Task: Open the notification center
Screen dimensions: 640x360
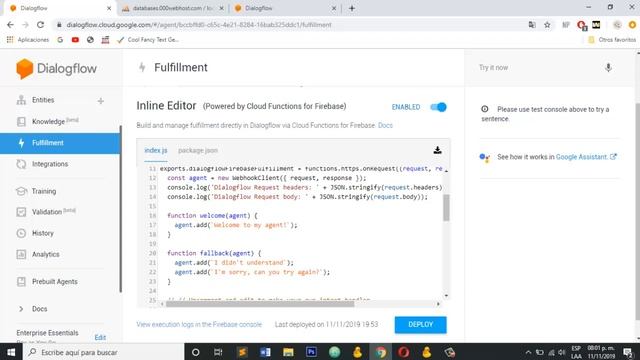Action: pyautogui.click(x=628, y=352)
